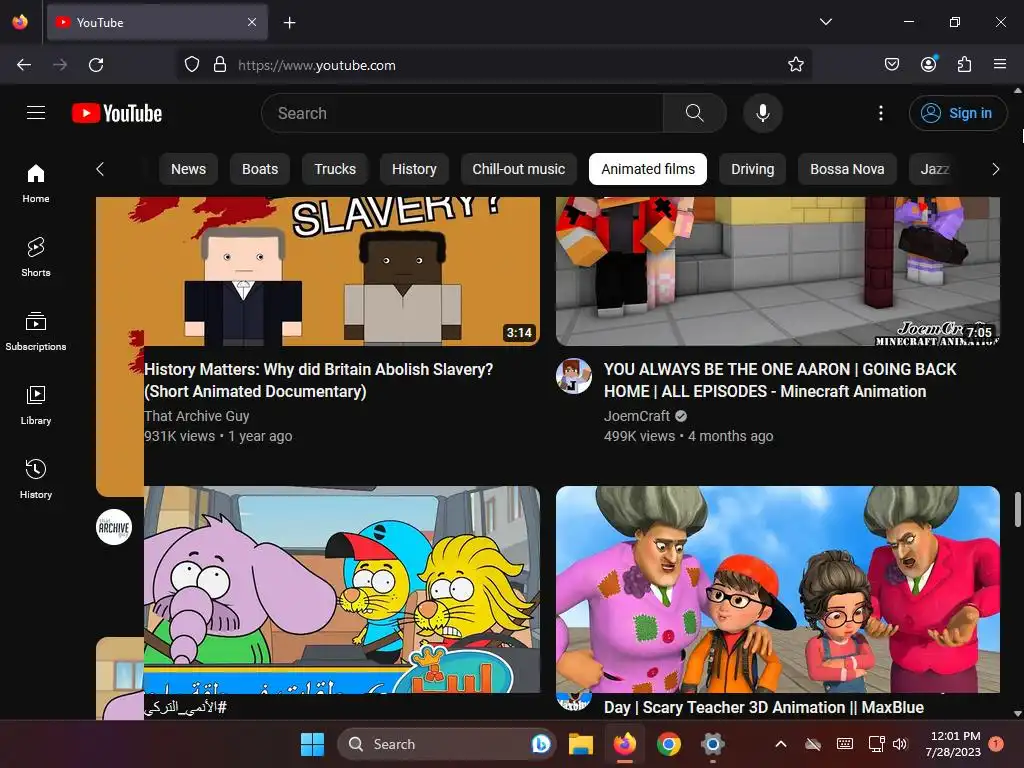1024x768 pixels.
Task: Click the search magnifier button
Action: (695, 113)
